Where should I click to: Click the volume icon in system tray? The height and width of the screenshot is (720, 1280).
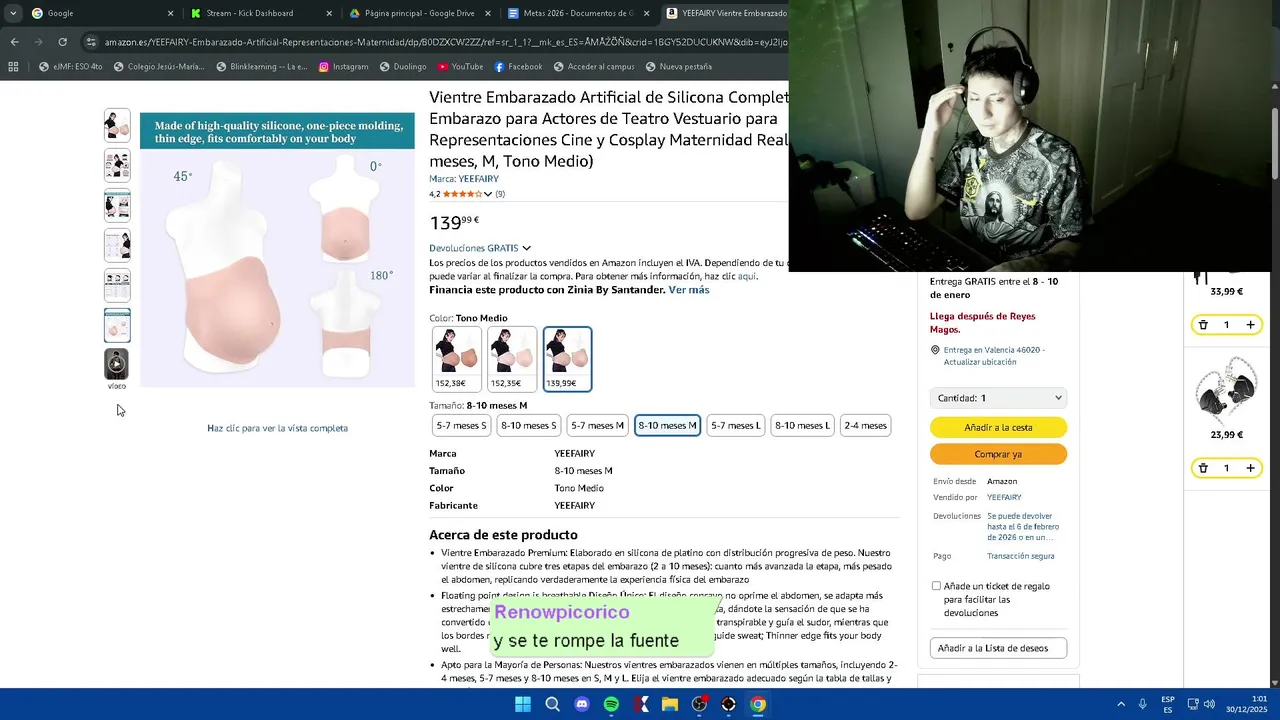(x=1209, y=704)
